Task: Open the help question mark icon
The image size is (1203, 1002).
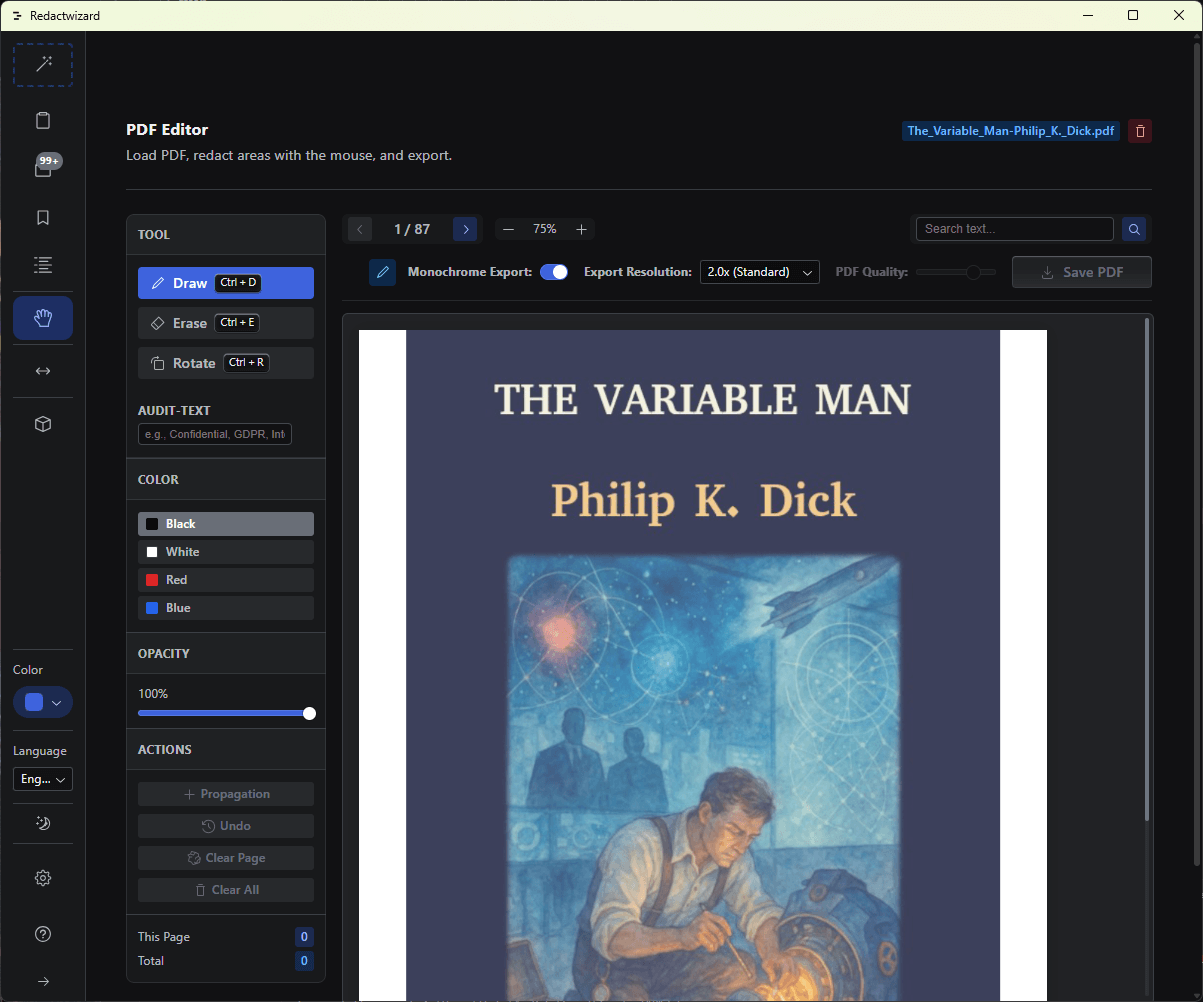Action: click(x=43, y=934)
